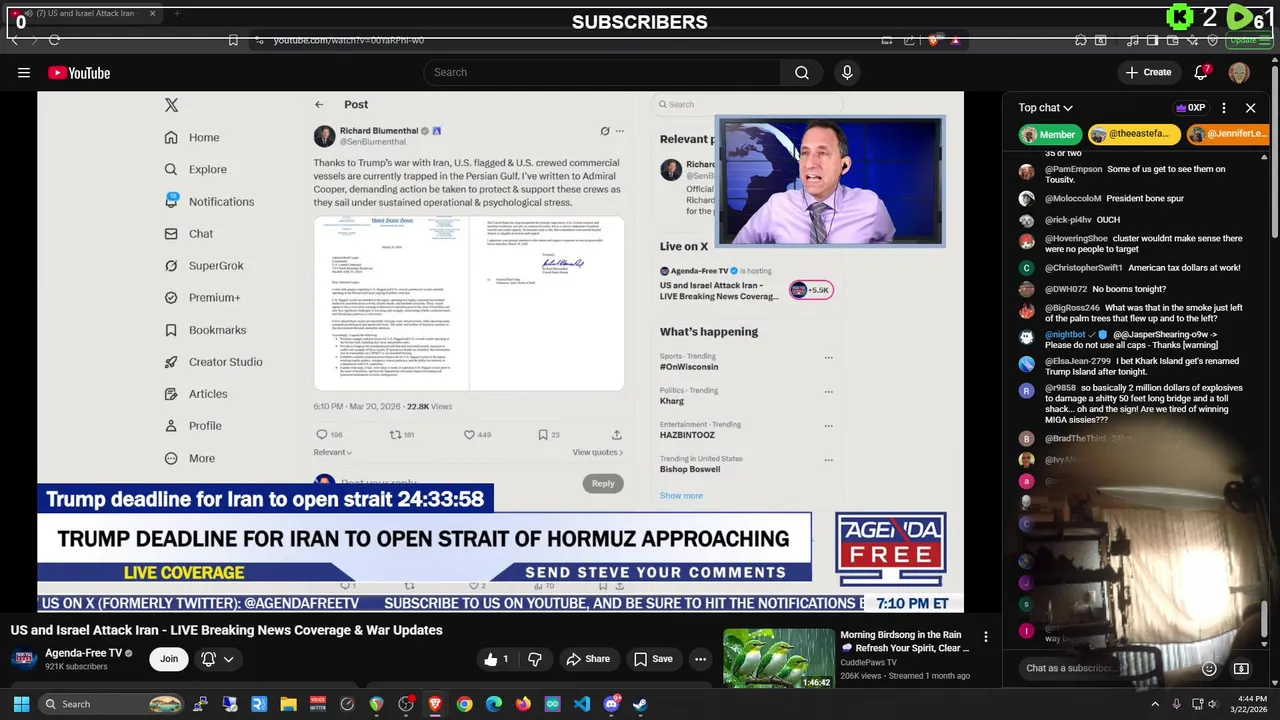Go back in browser history
This screenshot has width=1280, height=720.
[14, 40]
